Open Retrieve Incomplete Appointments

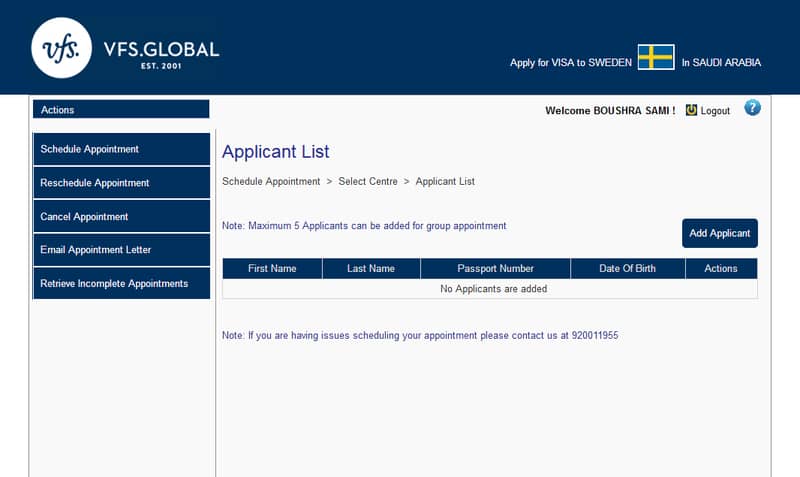point(121,284)
